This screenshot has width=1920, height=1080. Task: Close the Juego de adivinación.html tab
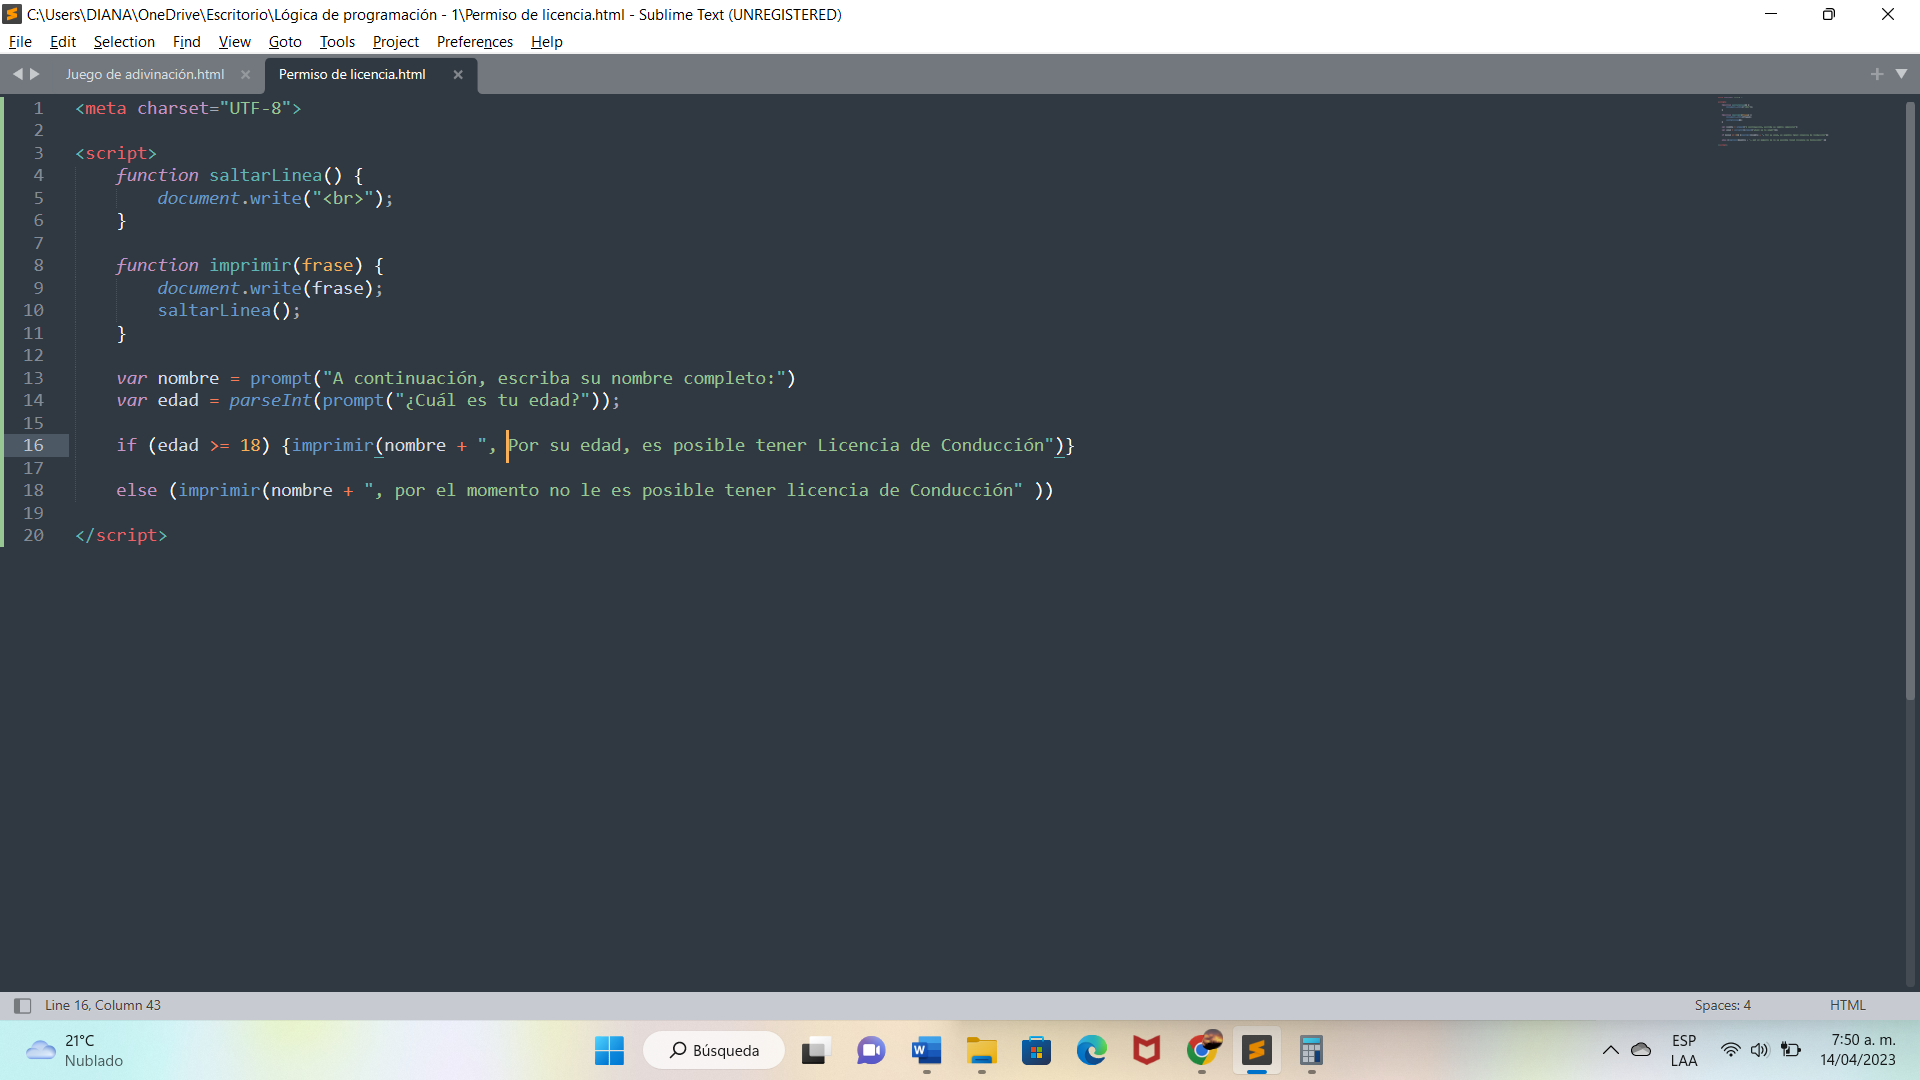point(245,75)
